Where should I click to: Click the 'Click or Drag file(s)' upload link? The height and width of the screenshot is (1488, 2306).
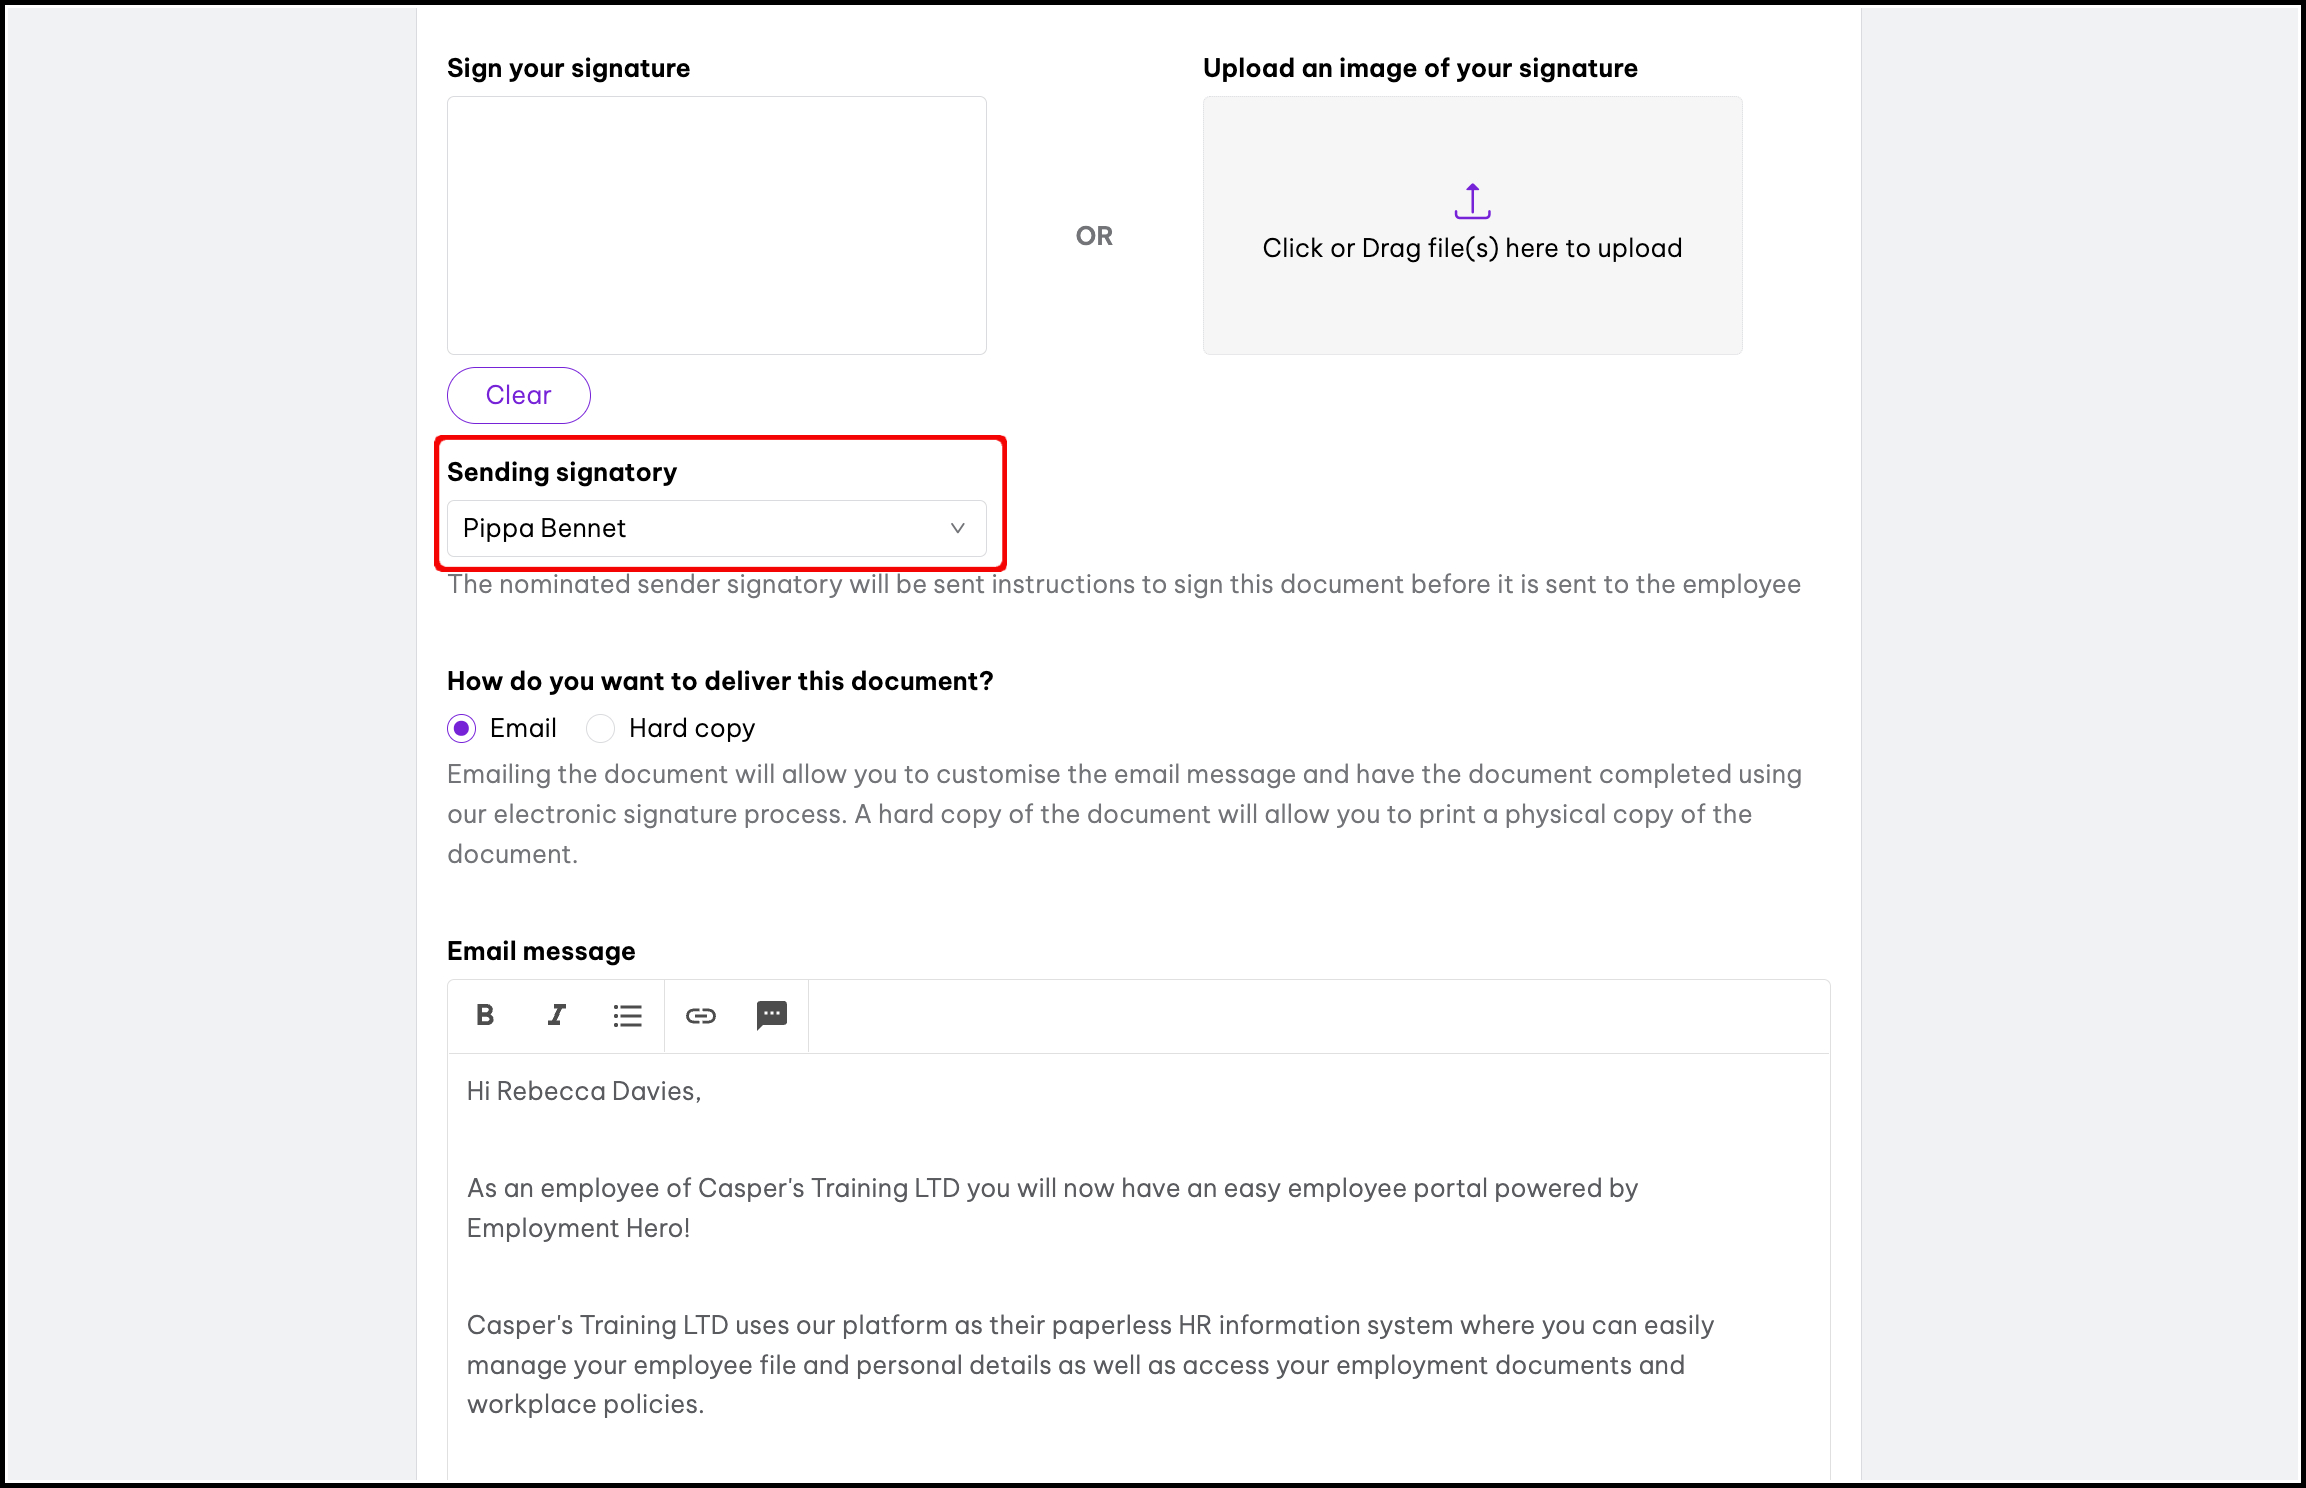point(1472,248)
